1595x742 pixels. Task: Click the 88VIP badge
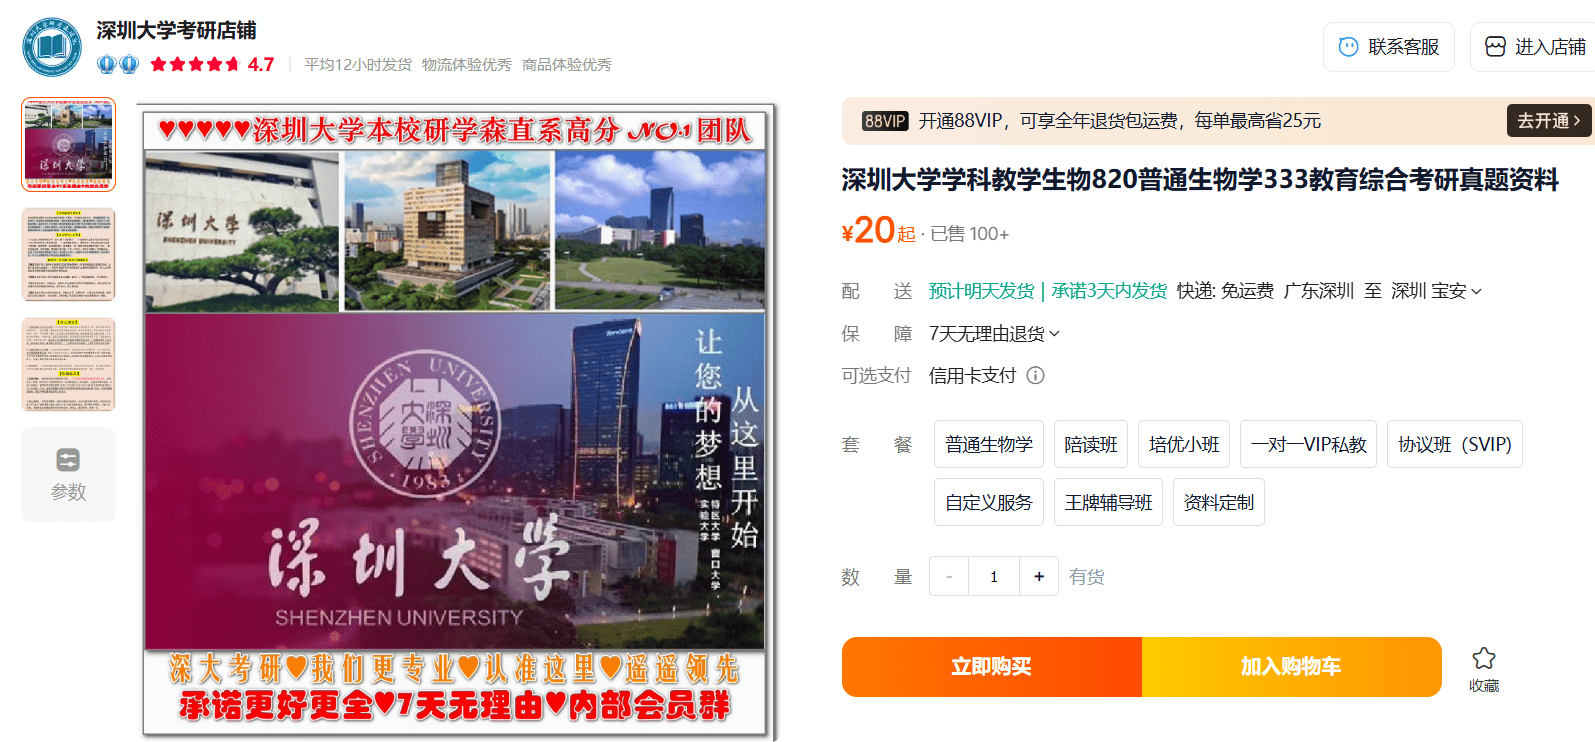pyautogui.click(x=885, y=121)
